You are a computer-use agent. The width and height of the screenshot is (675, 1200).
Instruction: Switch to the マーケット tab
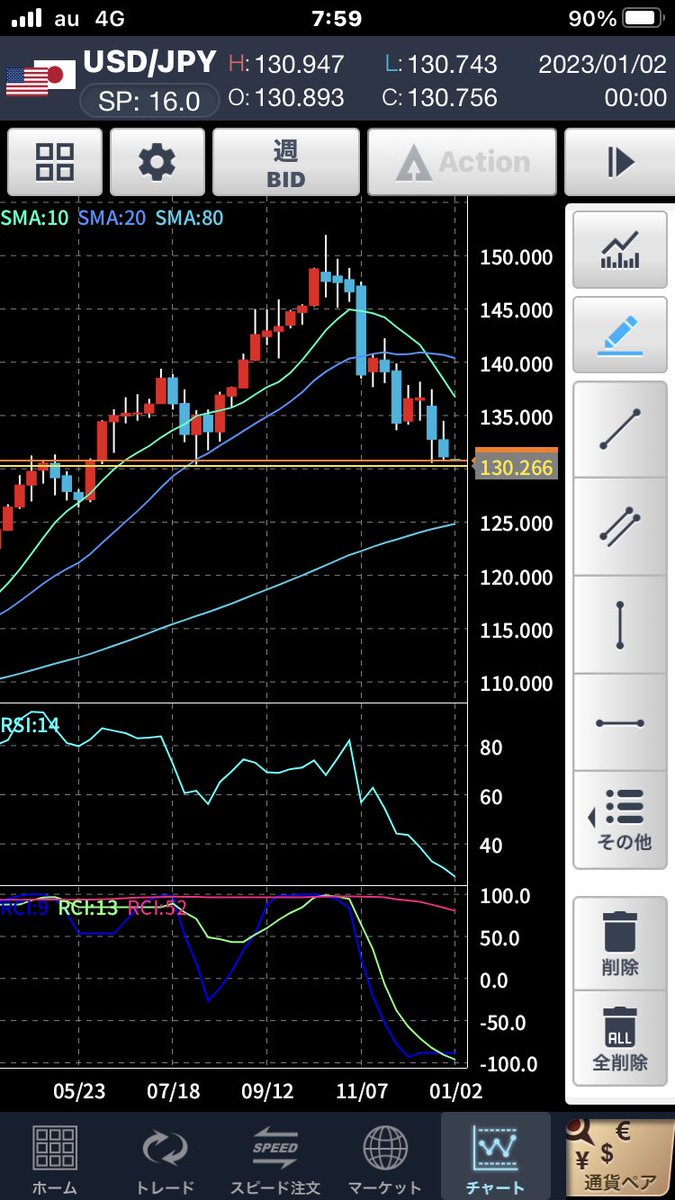point(385,1157)
